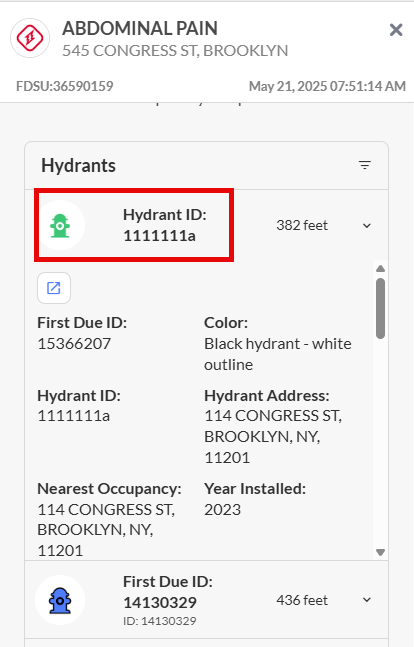Click the scrollbar down arrow

[x=381, y=552]
